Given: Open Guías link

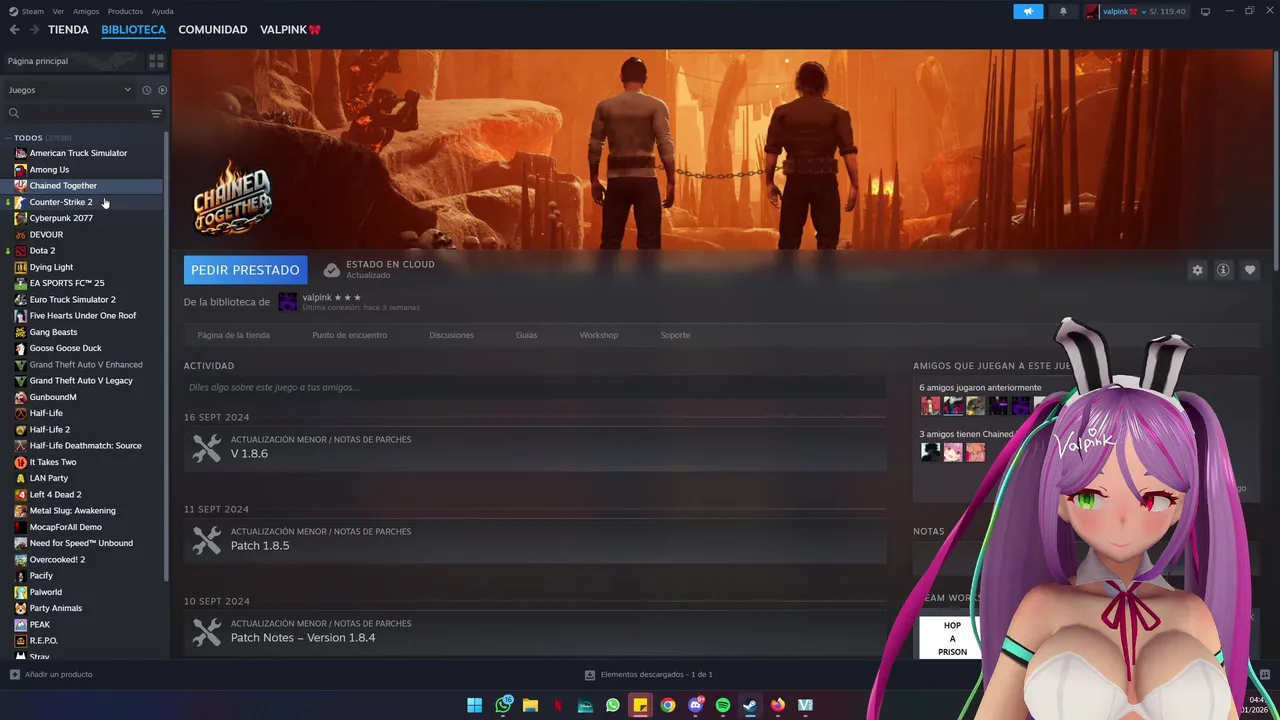Looking at the screenshot, I should (x=526, y=335).
